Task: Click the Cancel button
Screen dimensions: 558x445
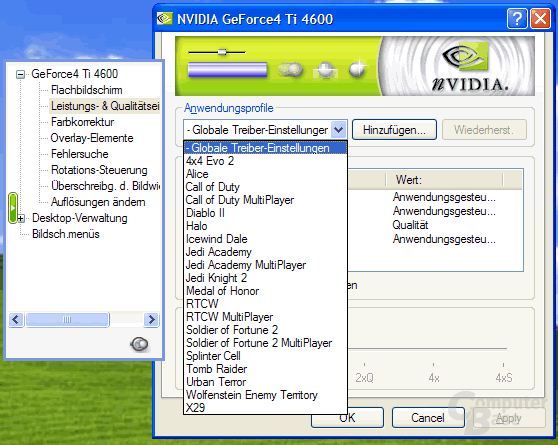Action: click(428, 418)
